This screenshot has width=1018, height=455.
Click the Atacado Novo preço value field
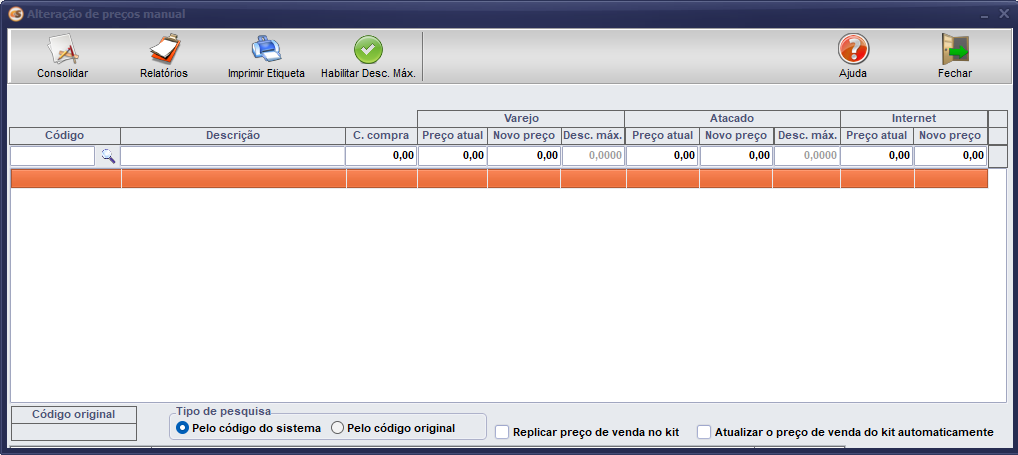(x=736, y=156)
